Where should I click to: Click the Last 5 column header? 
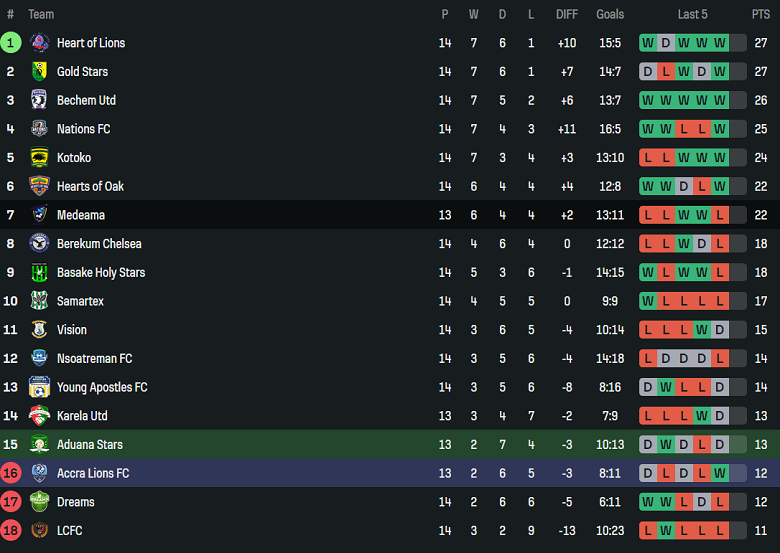692,14
